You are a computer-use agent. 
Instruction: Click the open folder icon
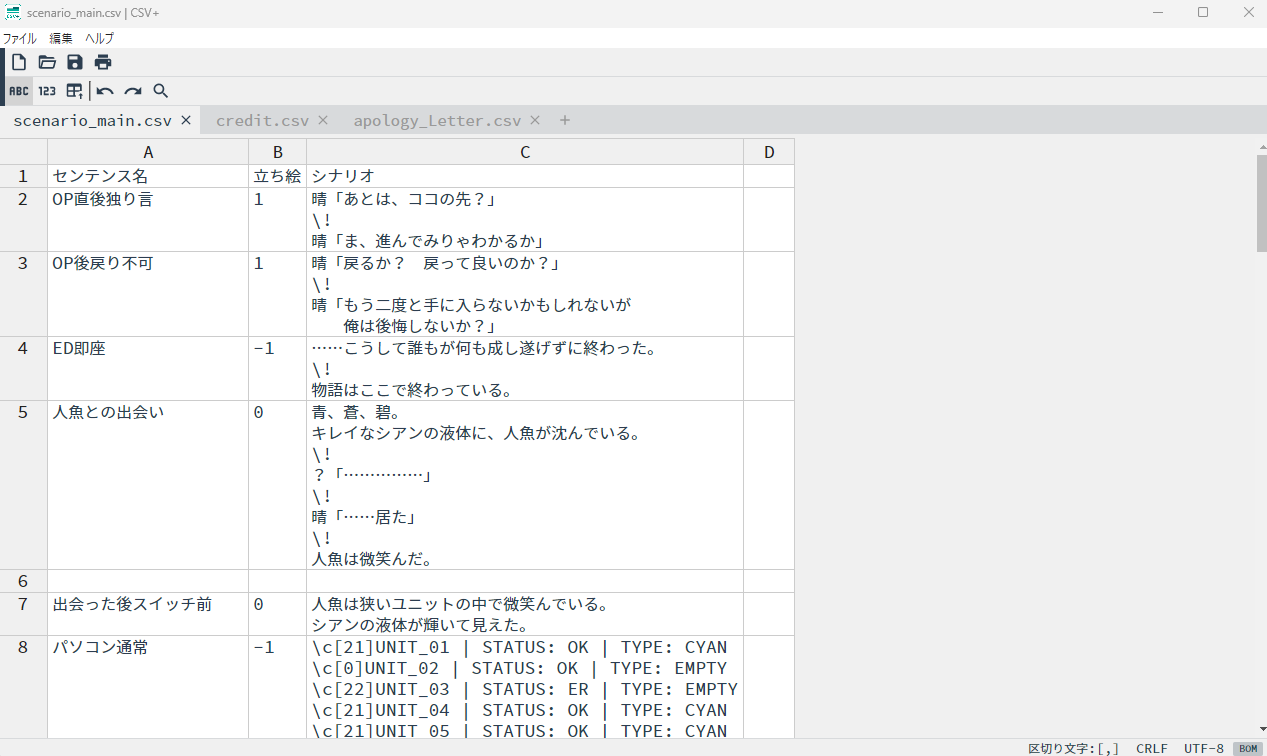click(x=47, y=62)
